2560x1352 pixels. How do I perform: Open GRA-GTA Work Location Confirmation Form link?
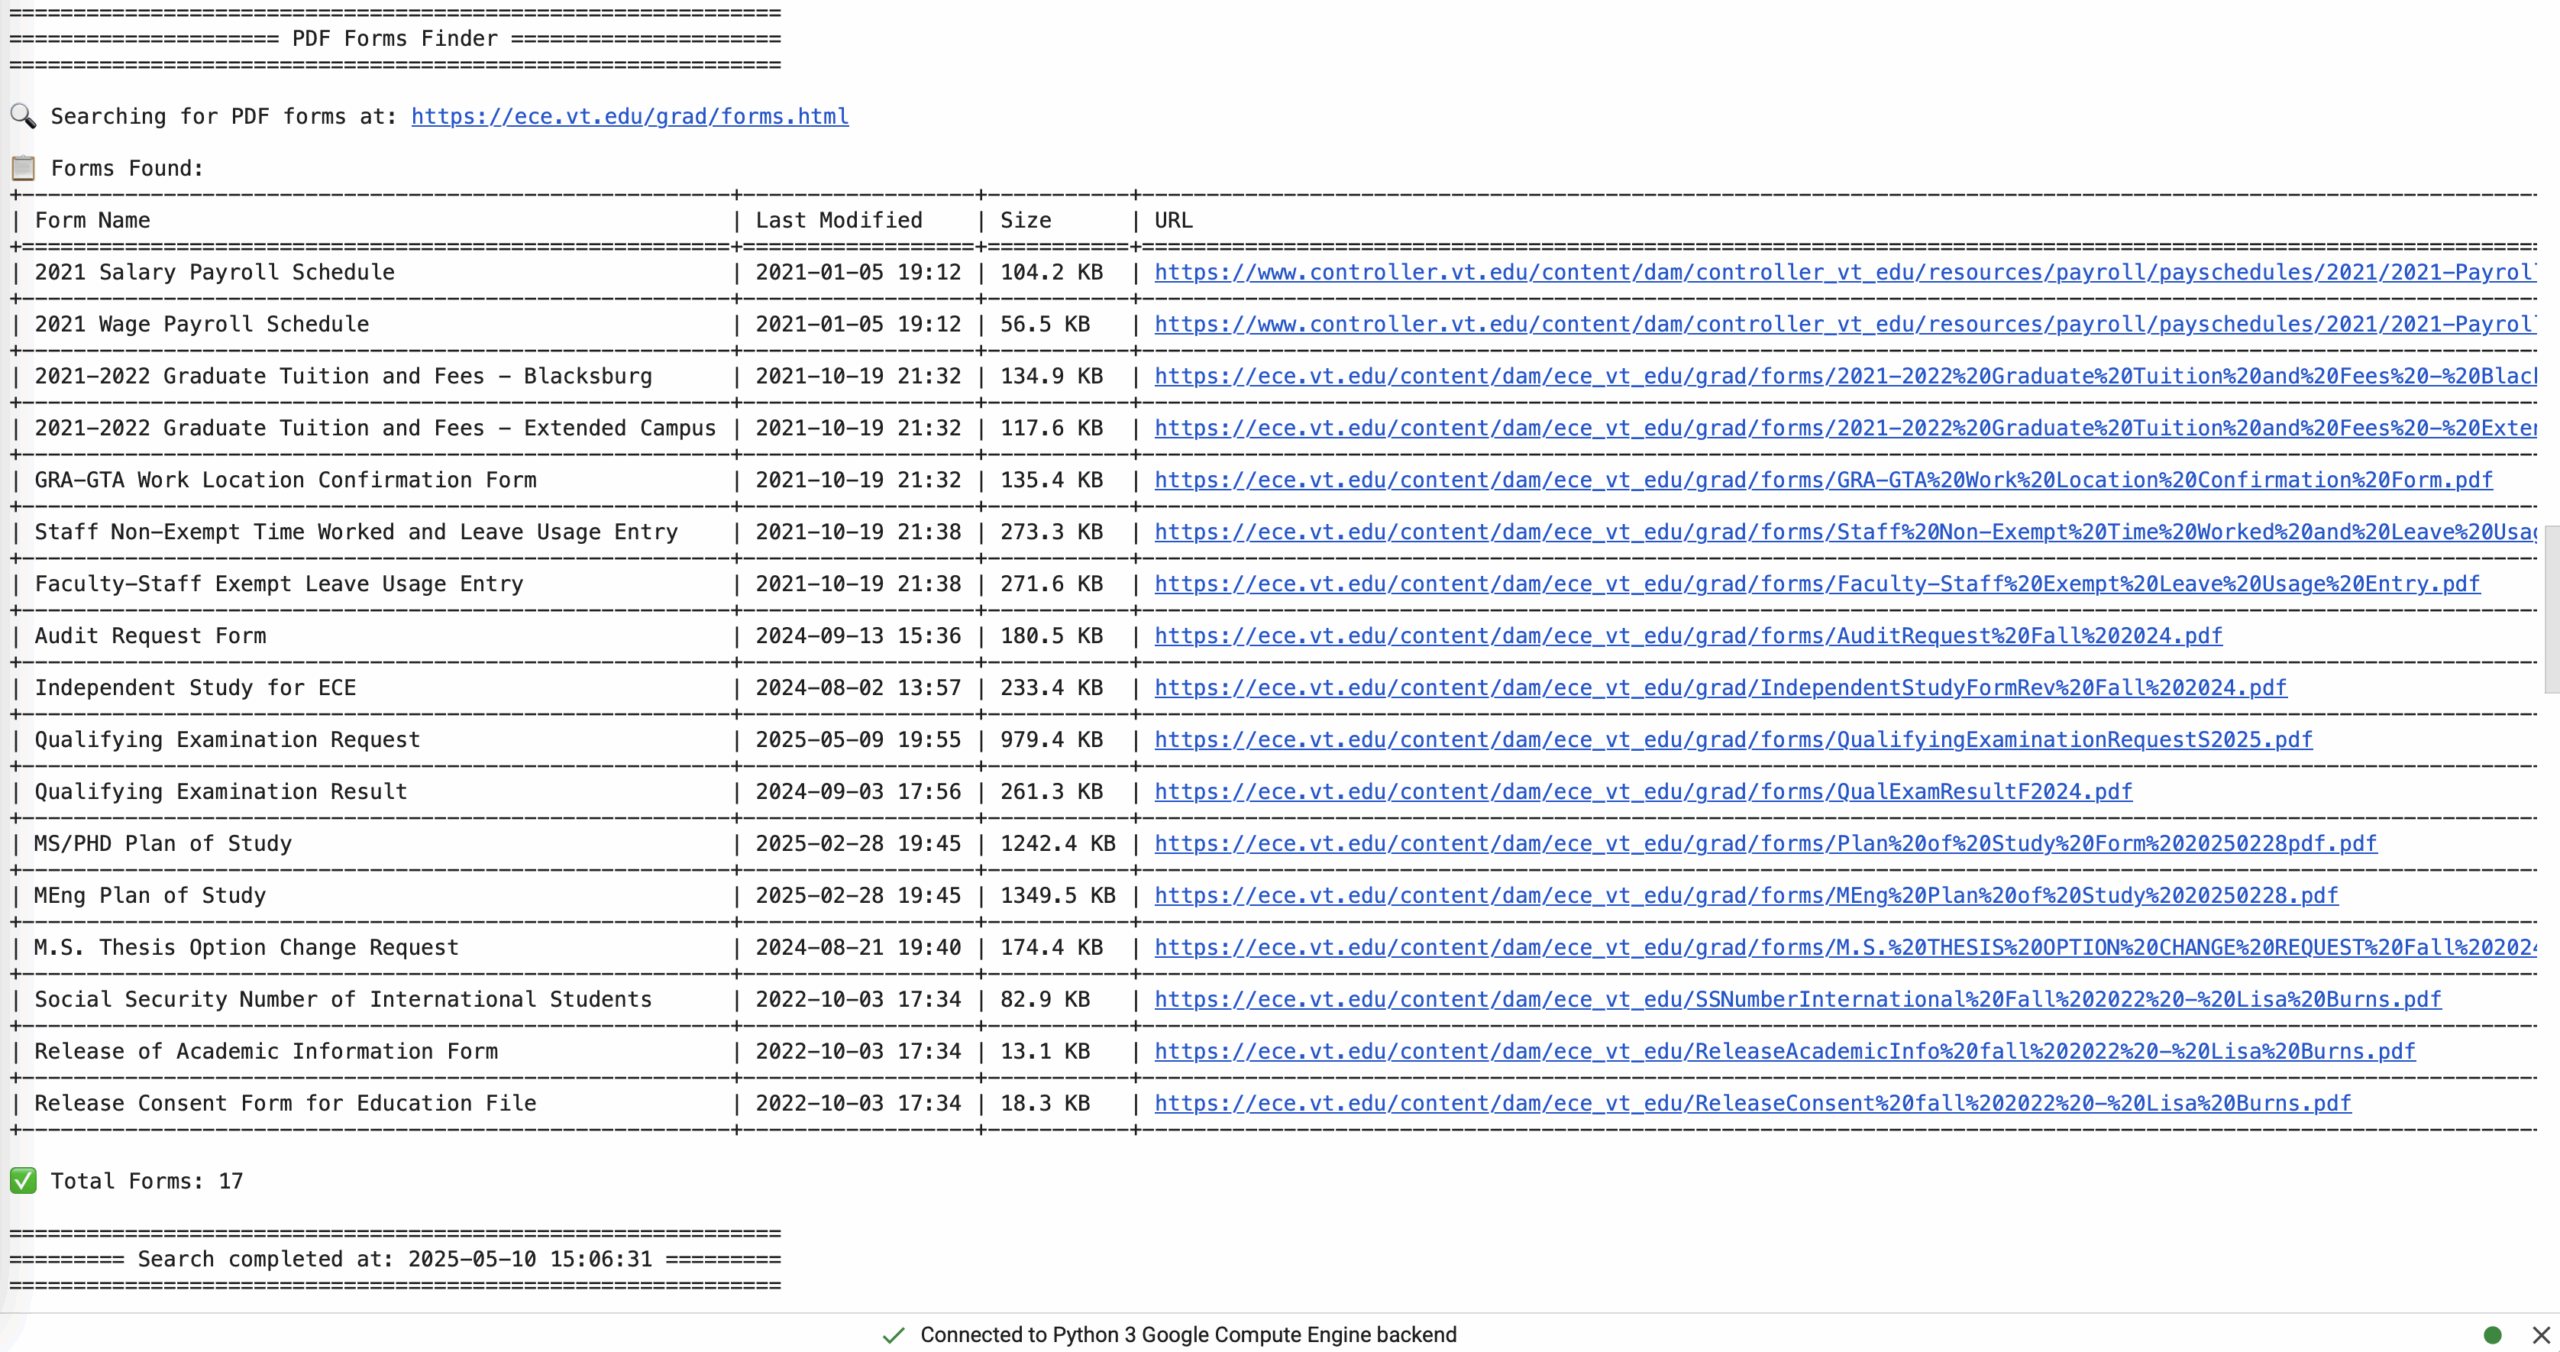(x=1823, y=480)
